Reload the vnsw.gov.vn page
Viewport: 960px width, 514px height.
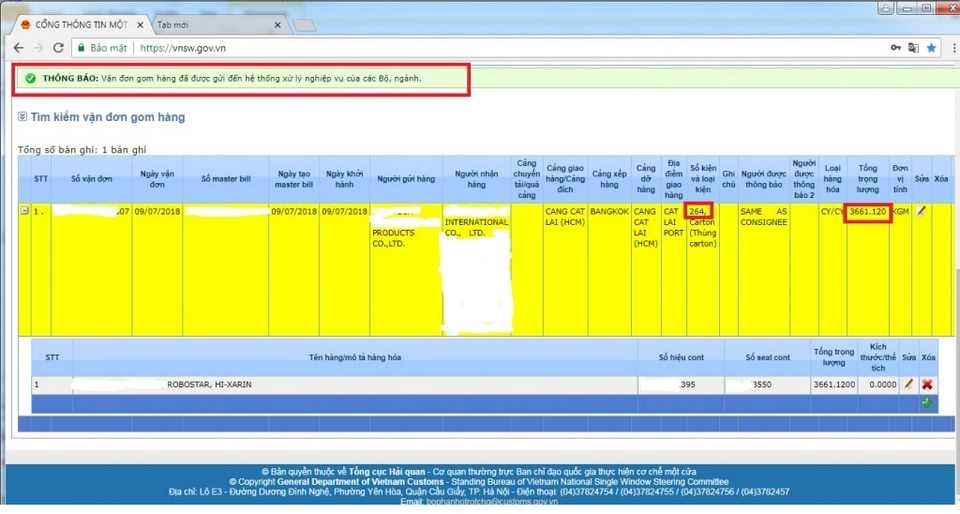click(58, 48)
